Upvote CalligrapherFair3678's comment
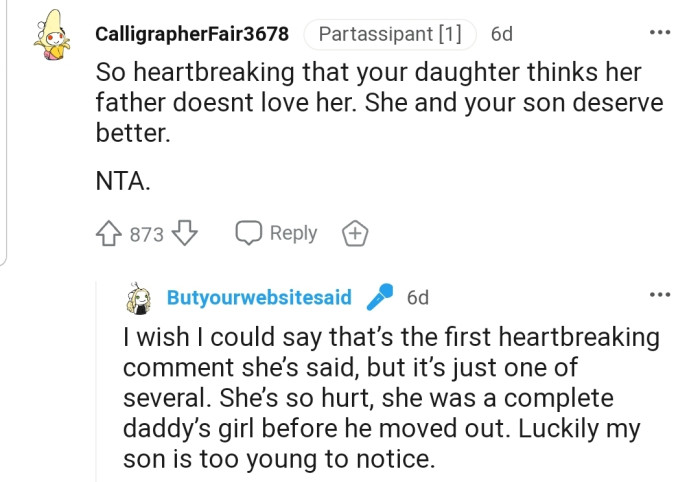The height and width of the screenshot is (482, 700). click(x=110, y=234)
